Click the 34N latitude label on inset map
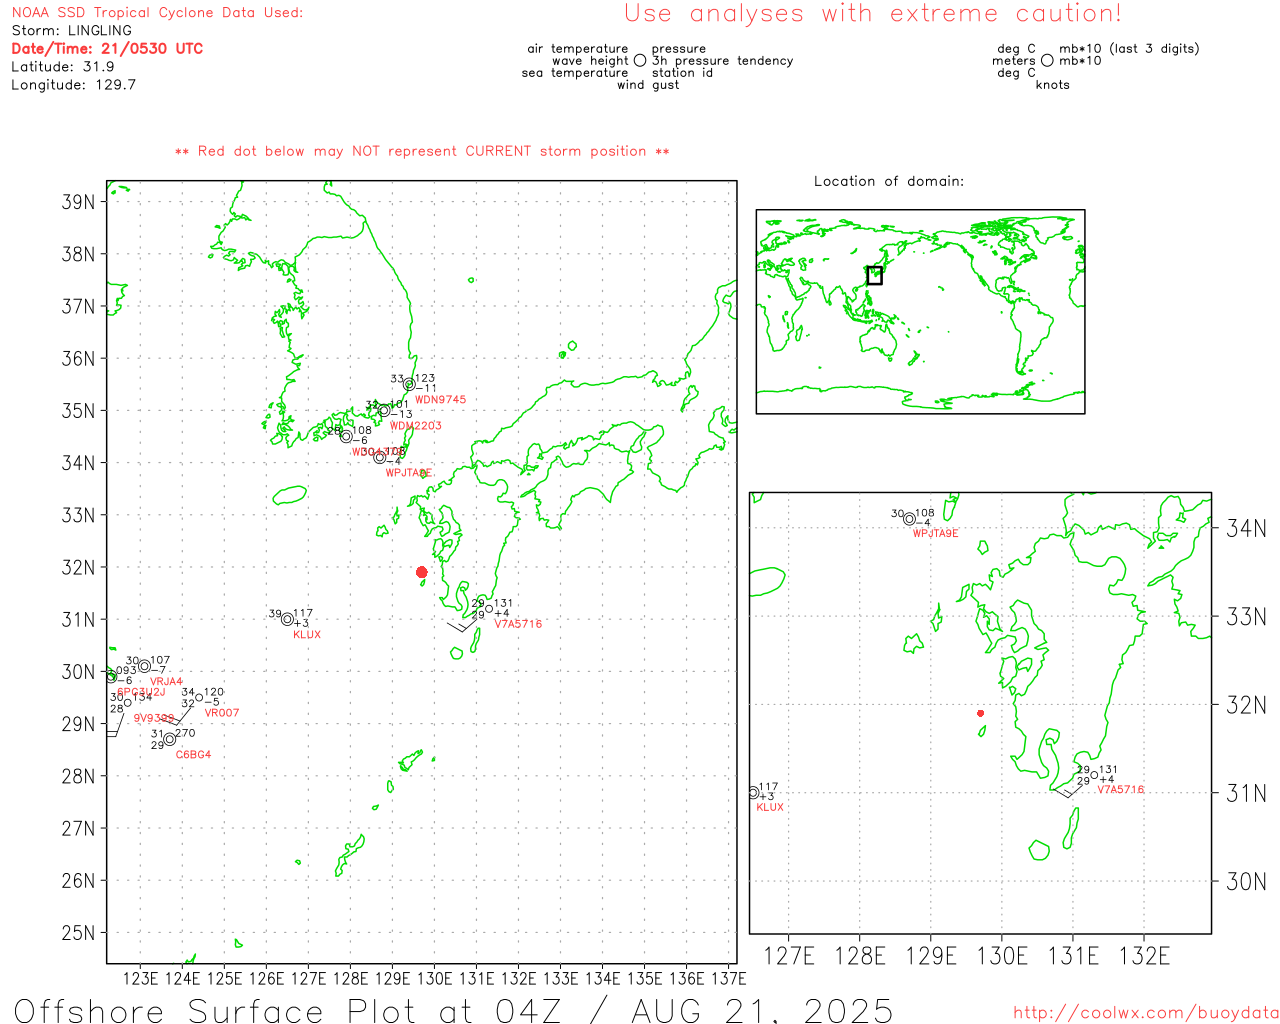This screenshot has height=1024, width=1280. (x=1246, y=528)
